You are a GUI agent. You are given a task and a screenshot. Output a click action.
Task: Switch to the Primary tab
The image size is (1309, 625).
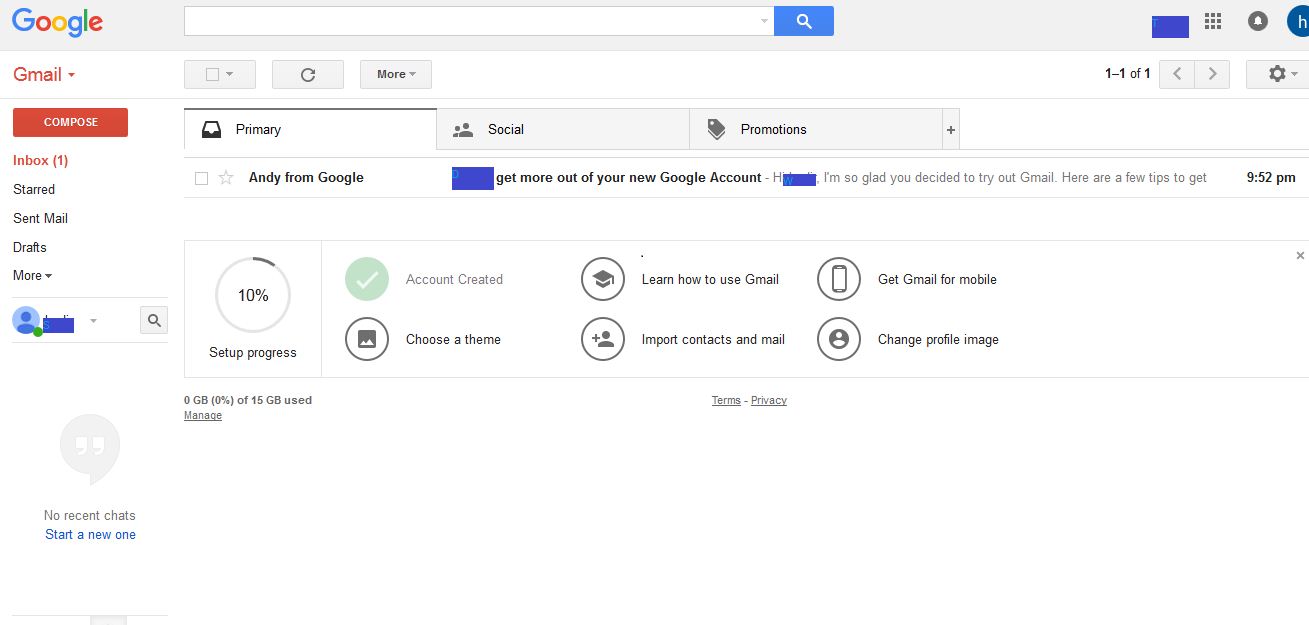coord(311,129)
